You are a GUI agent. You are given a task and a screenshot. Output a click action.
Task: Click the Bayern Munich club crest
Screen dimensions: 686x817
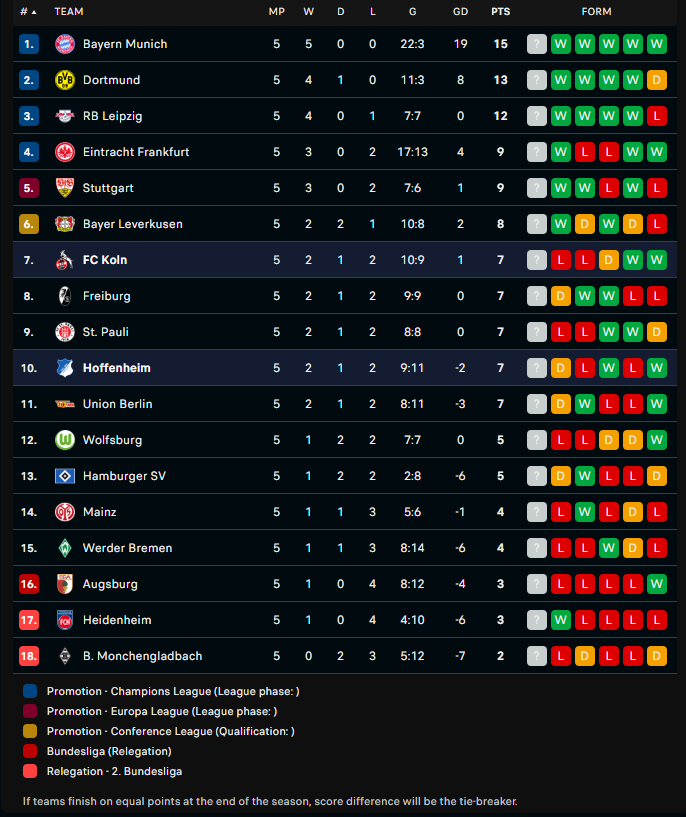pos(65,44)
